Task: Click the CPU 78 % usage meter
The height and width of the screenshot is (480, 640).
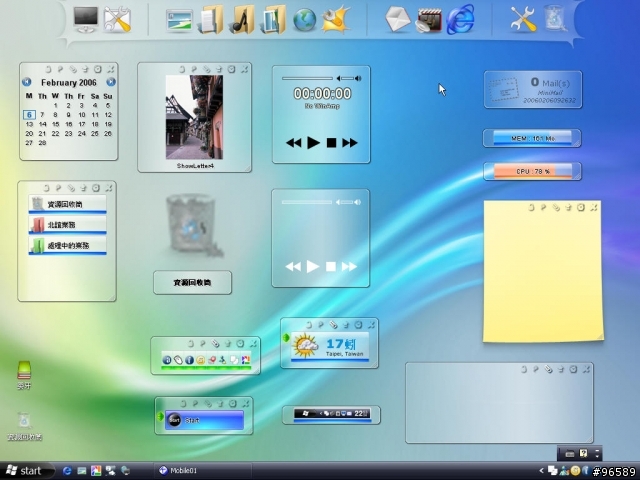Action: [532, 171]
